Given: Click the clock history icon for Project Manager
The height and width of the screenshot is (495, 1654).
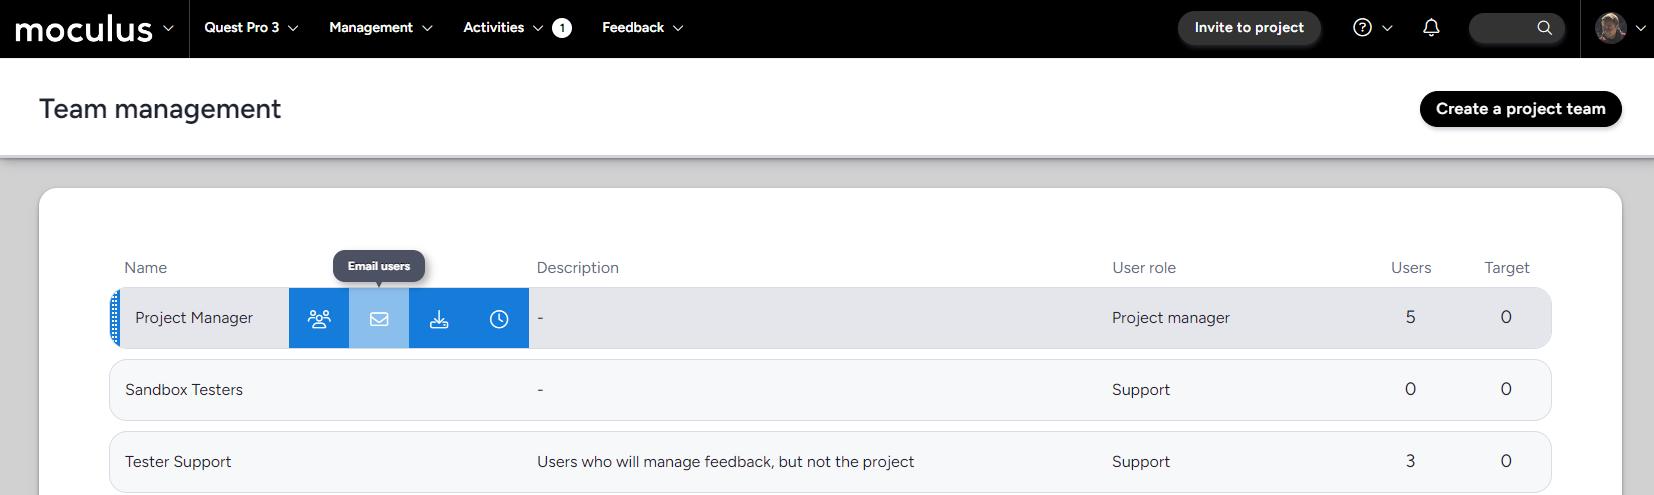Looking at the screenshot, I should pyautogui.click(x=499, y=319).
